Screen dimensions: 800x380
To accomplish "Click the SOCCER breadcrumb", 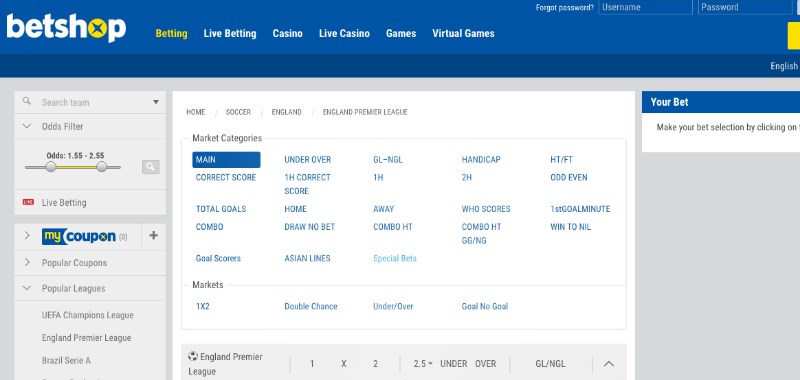I will (x=238, y=112).
